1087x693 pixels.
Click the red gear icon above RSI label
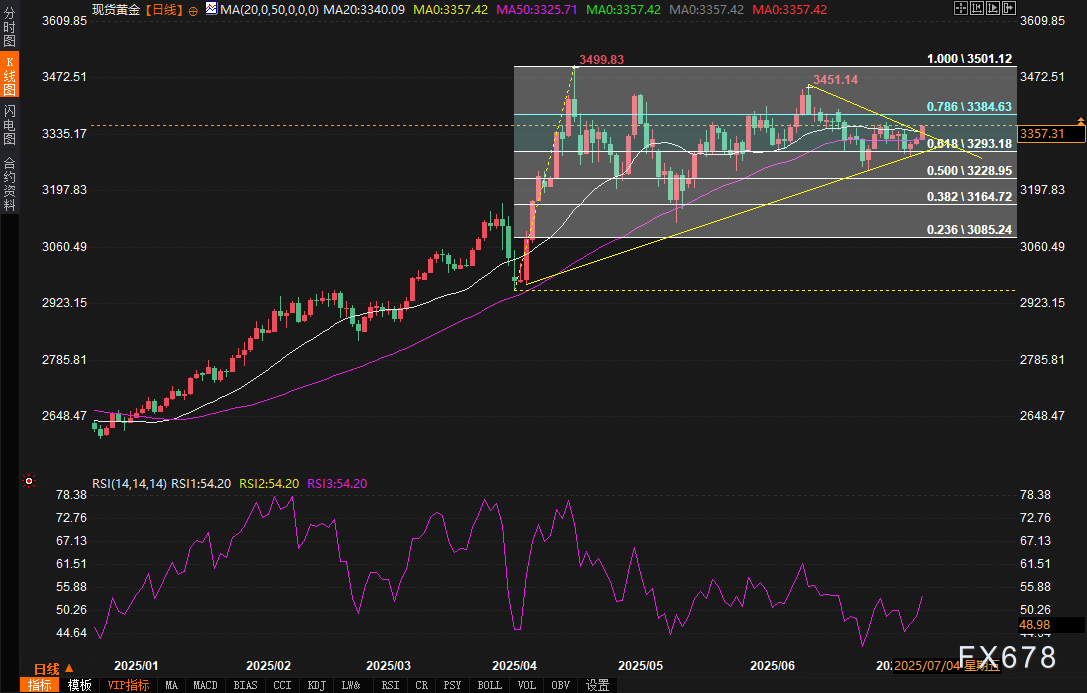29,481
